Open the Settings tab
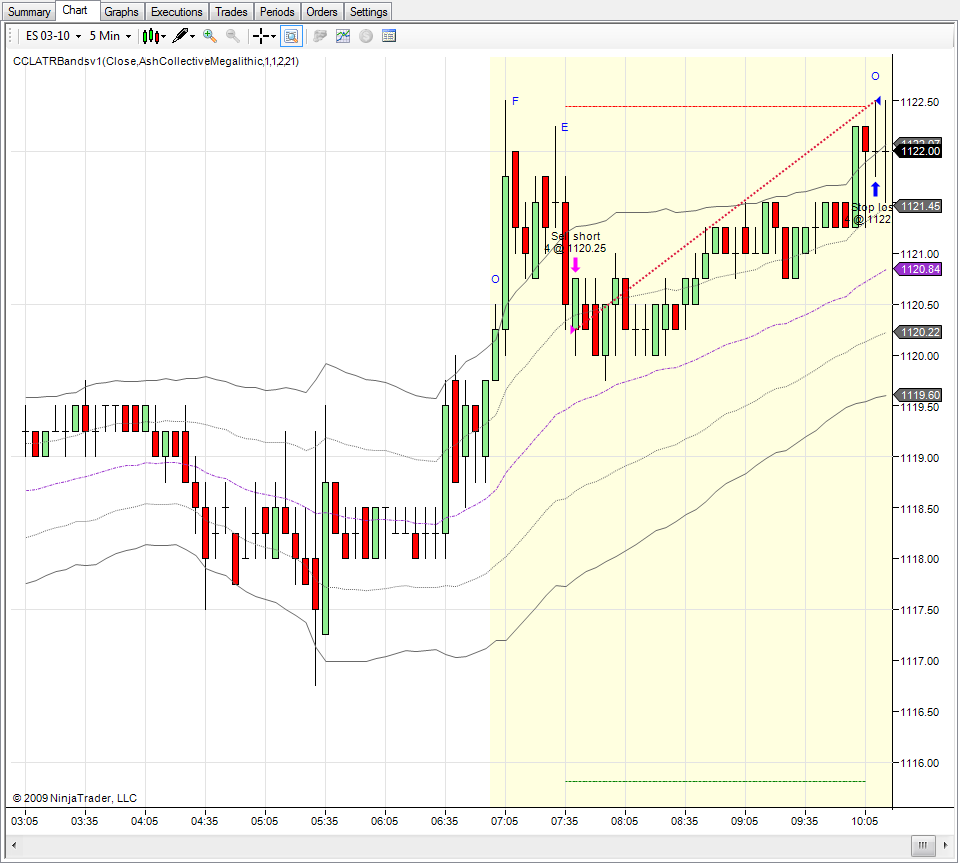Image resolution: width=960 pixels, height=864 pixels. coord(368,12)
